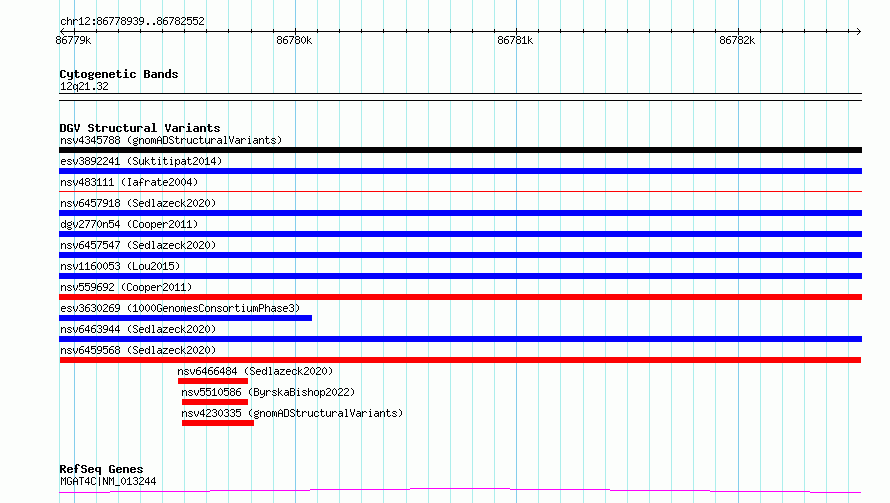Open the nsv6466484 (Sedlazeck2020) label

pyautogui.click(x=255, y=371)
